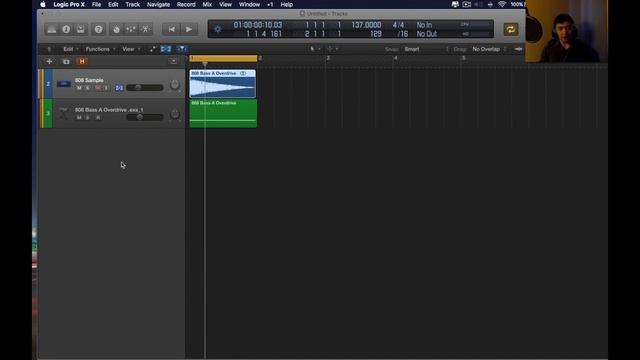Viewport: 640px width, 360px height.
Task: Toggle the automation show/hide button
Action: tap(152, 49)
